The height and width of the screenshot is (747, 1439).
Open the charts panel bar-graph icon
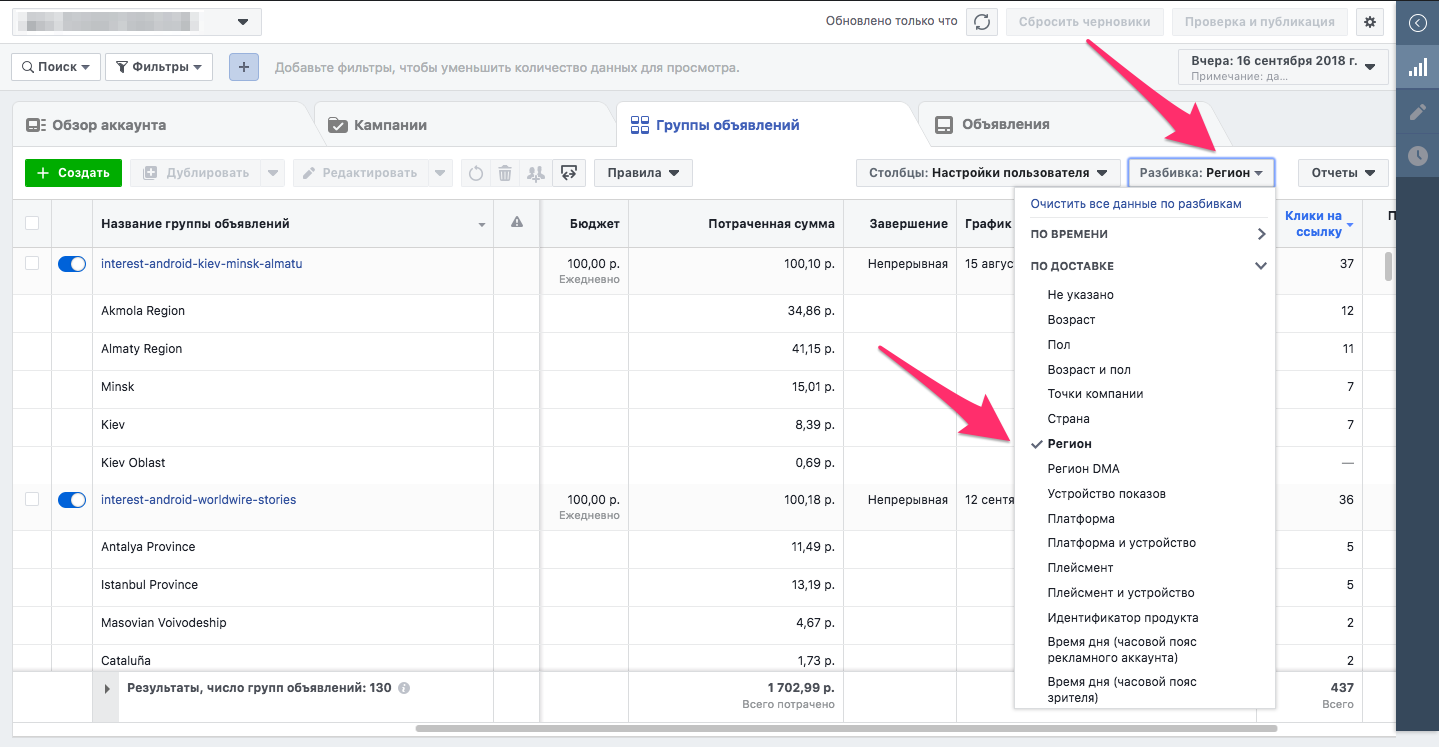1417,68
